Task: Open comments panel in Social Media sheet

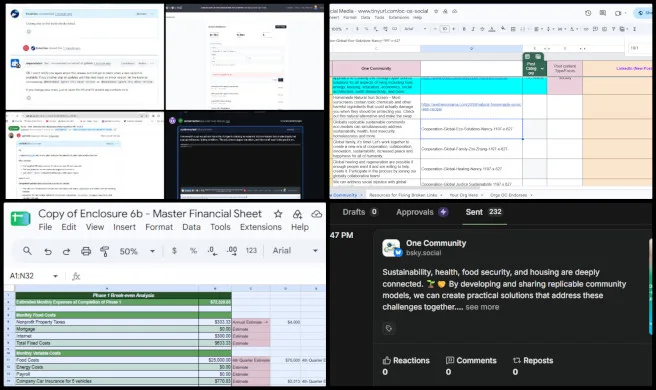Action: (602, 13)
